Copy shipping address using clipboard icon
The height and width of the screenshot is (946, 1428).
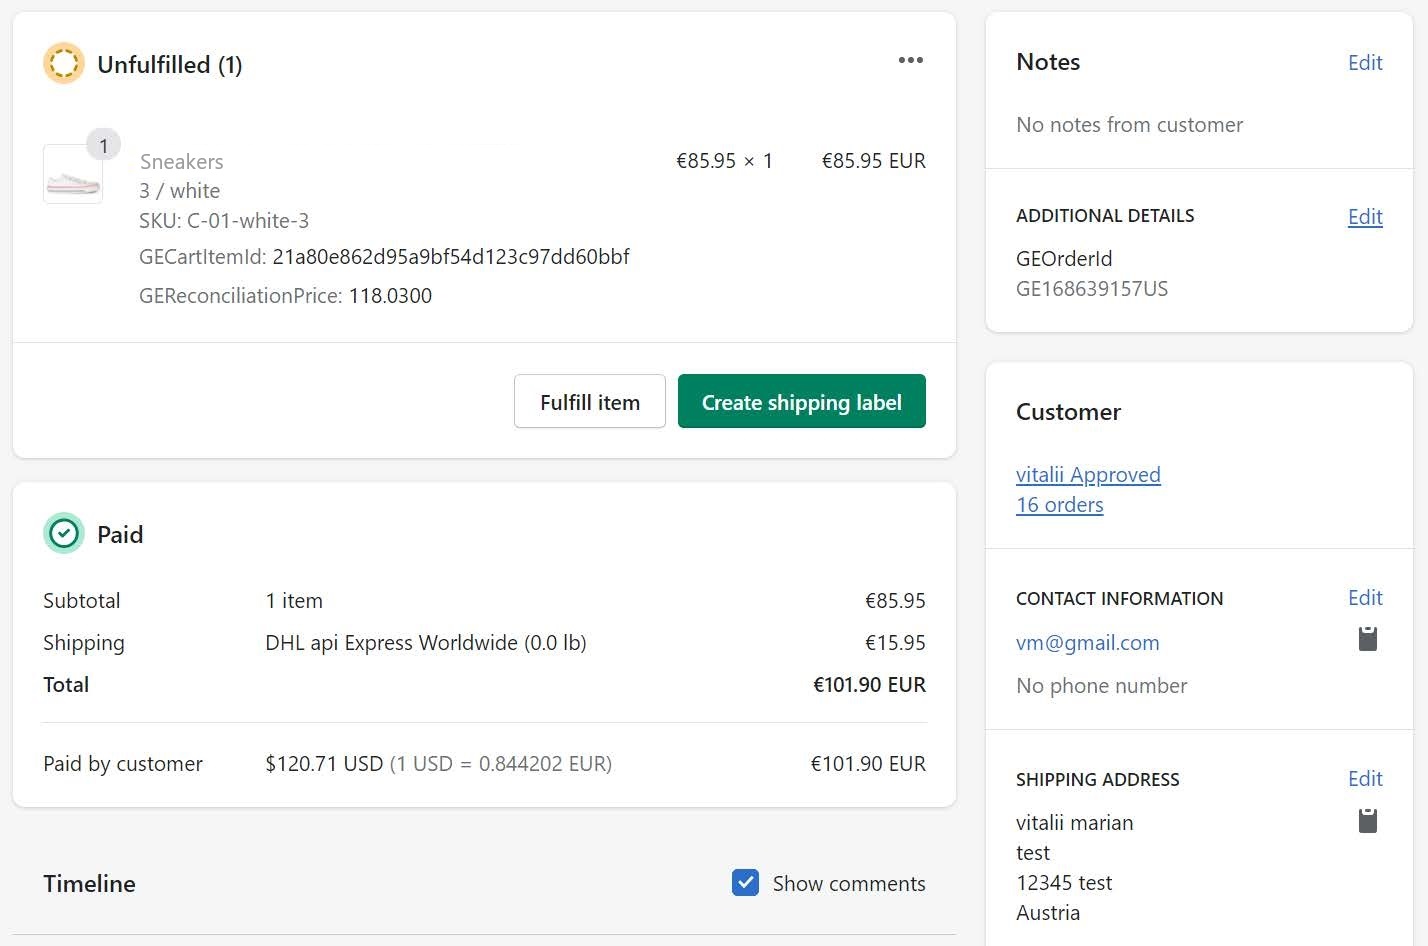(x=1368, y=821)
